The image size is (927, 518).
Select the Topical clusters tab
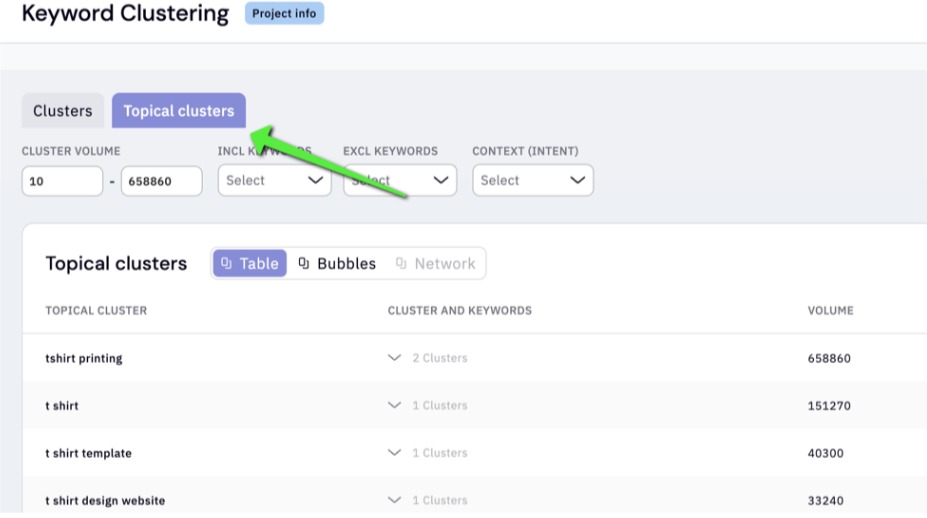pos(178,111)
